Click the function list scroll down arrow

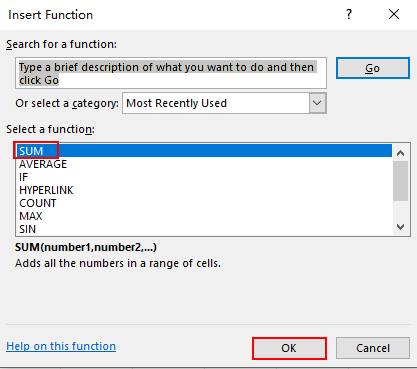(401, 227)
